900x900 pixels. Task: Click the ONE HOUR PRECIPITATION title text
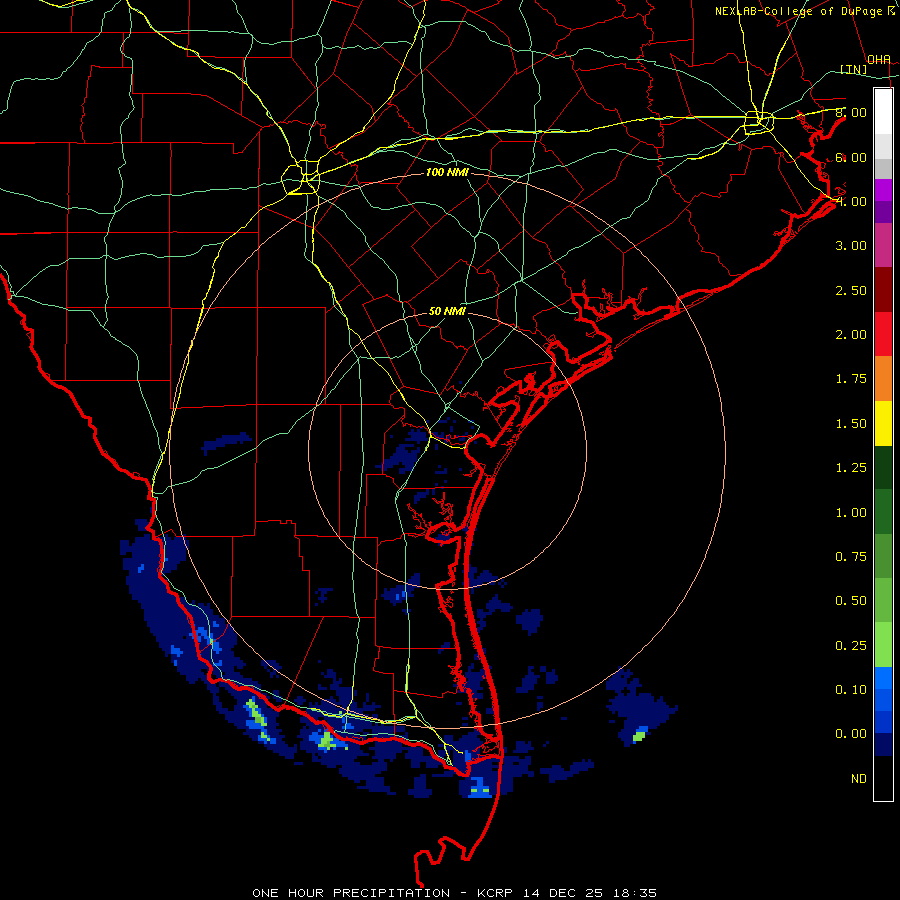(x=351, y=893)
